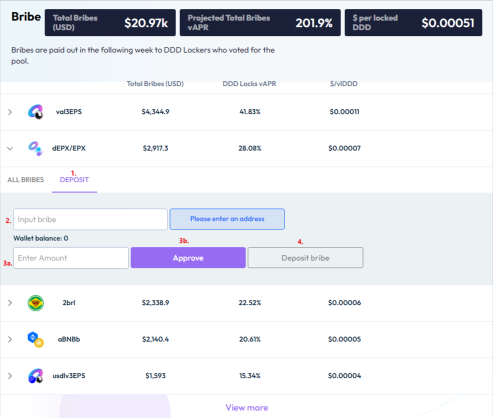The image size is (493, 418).
Task: Click the DDD Locks vAPR column header
Action: [249, 84]
